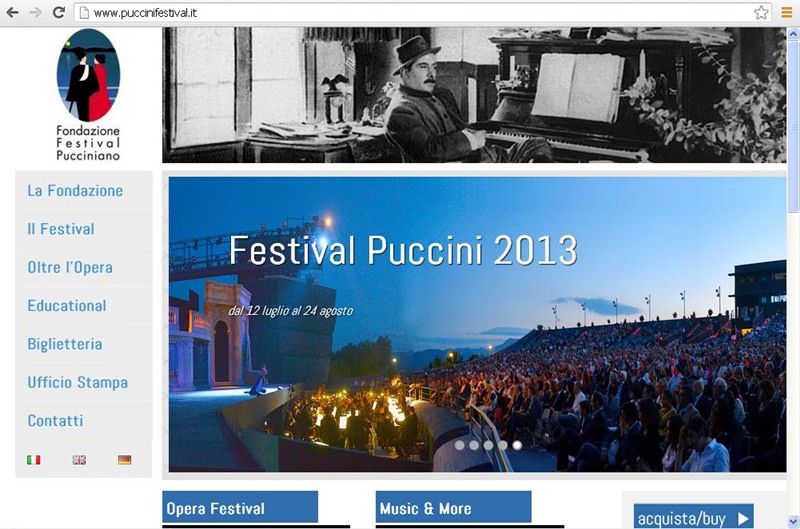Click the acquista/buy button
Viewport: 800px width, 529px height.
click(693, 516)
